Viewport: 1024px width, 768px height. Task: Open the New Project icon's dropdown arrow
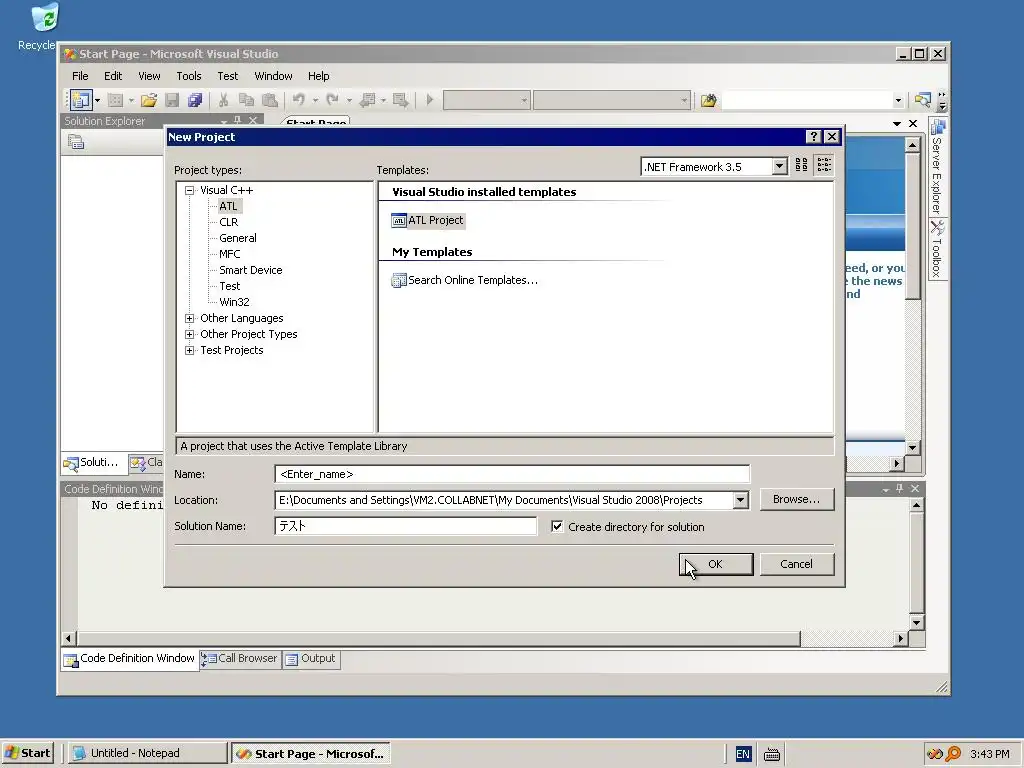pyautogui.click(x=97, y=101)
